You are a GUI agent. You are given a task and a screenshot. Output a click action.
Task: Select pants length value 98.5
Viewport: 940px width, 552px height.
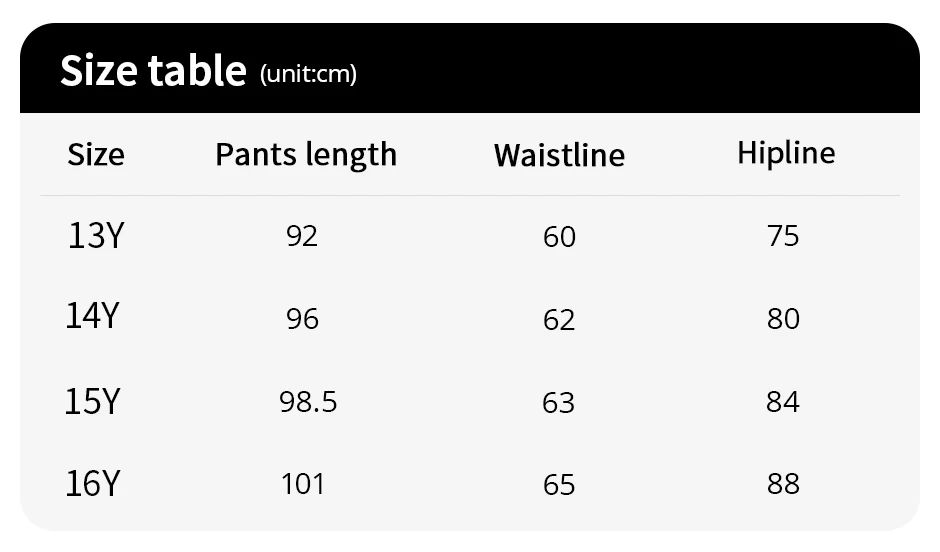308,402
